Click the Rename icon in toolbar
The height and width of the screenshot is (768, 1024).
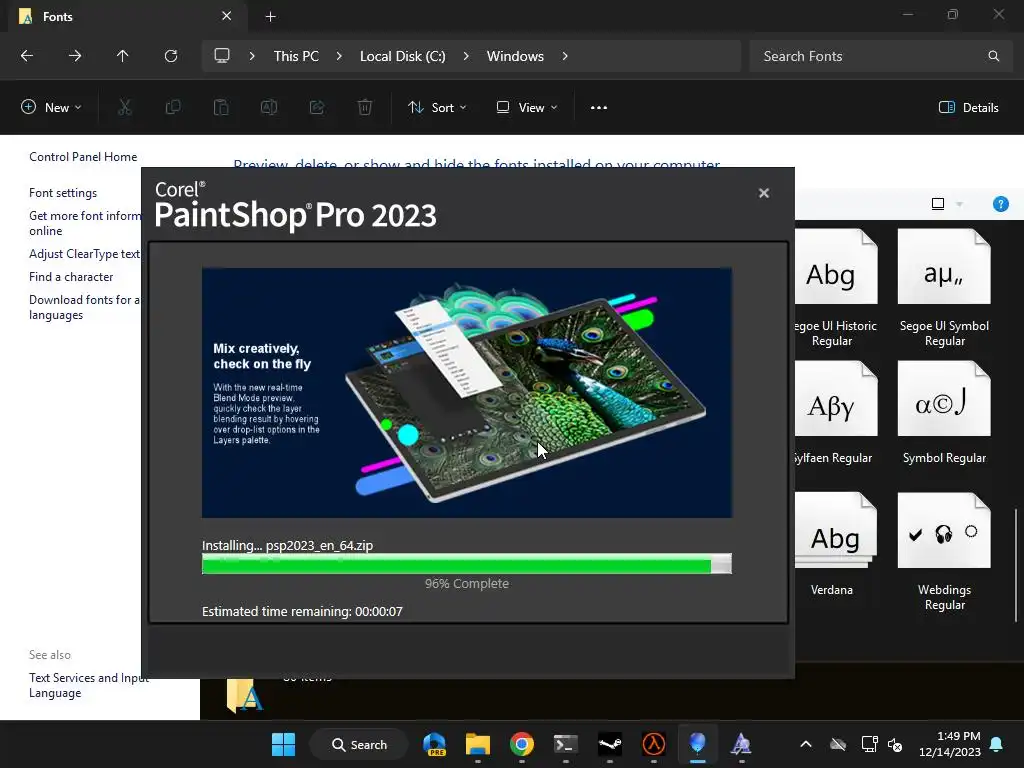[x=269, y=108]
